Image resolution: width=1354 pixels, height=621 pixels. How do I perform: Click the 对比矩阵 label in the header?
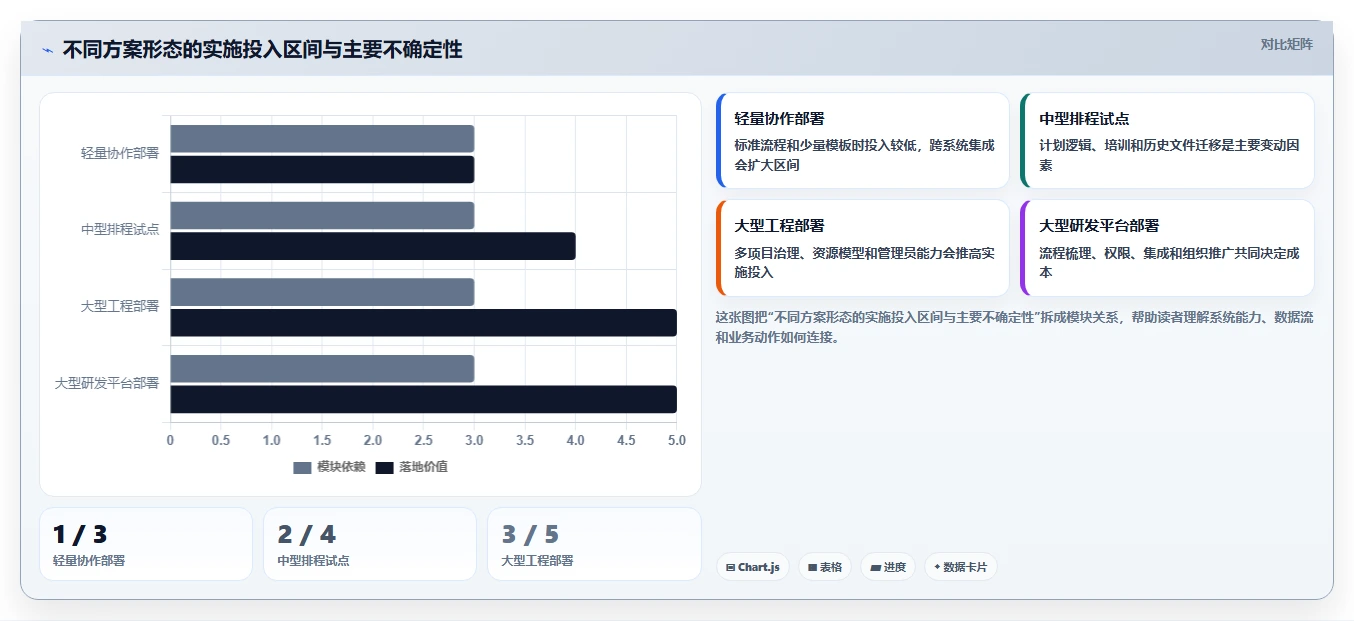point(1287,44)
